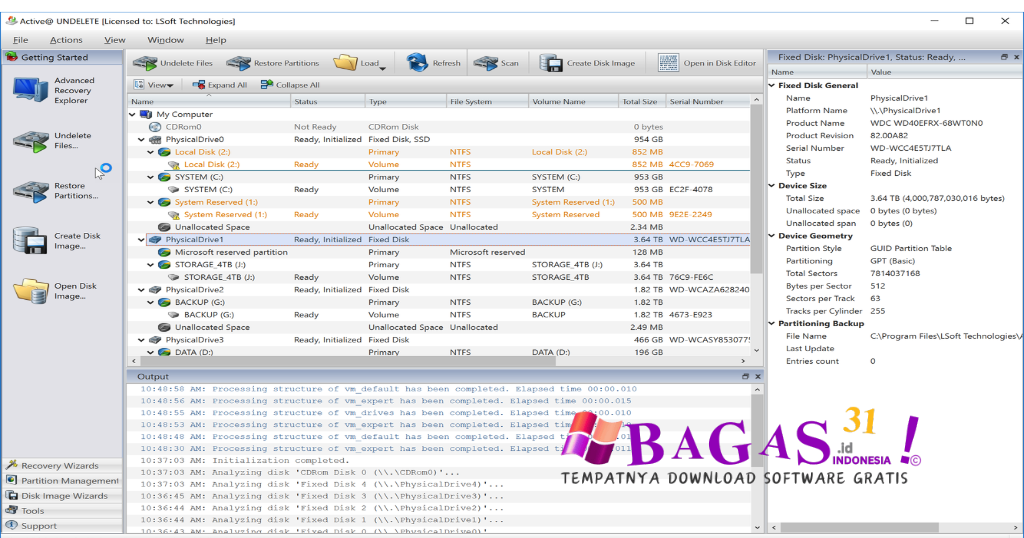Open Create Disk Image from the sidebar
The height and width of the screenshot is (538, 1024).
pyautogui.click(x=57, y=240)
